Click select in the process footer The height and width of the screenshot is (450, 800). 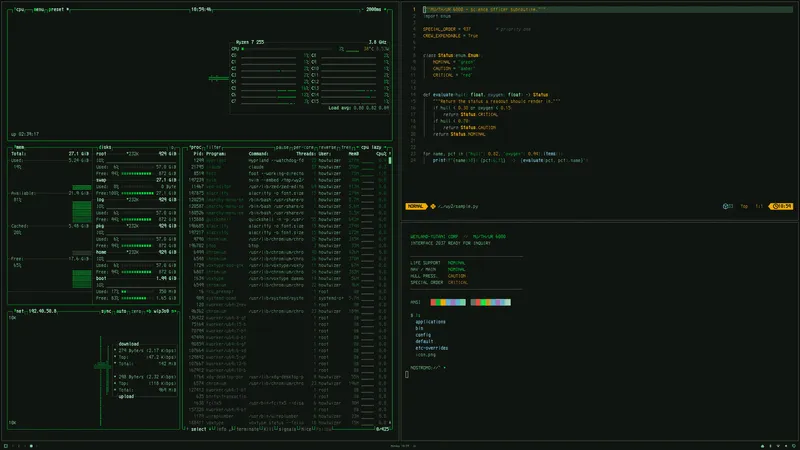(198, 430)
